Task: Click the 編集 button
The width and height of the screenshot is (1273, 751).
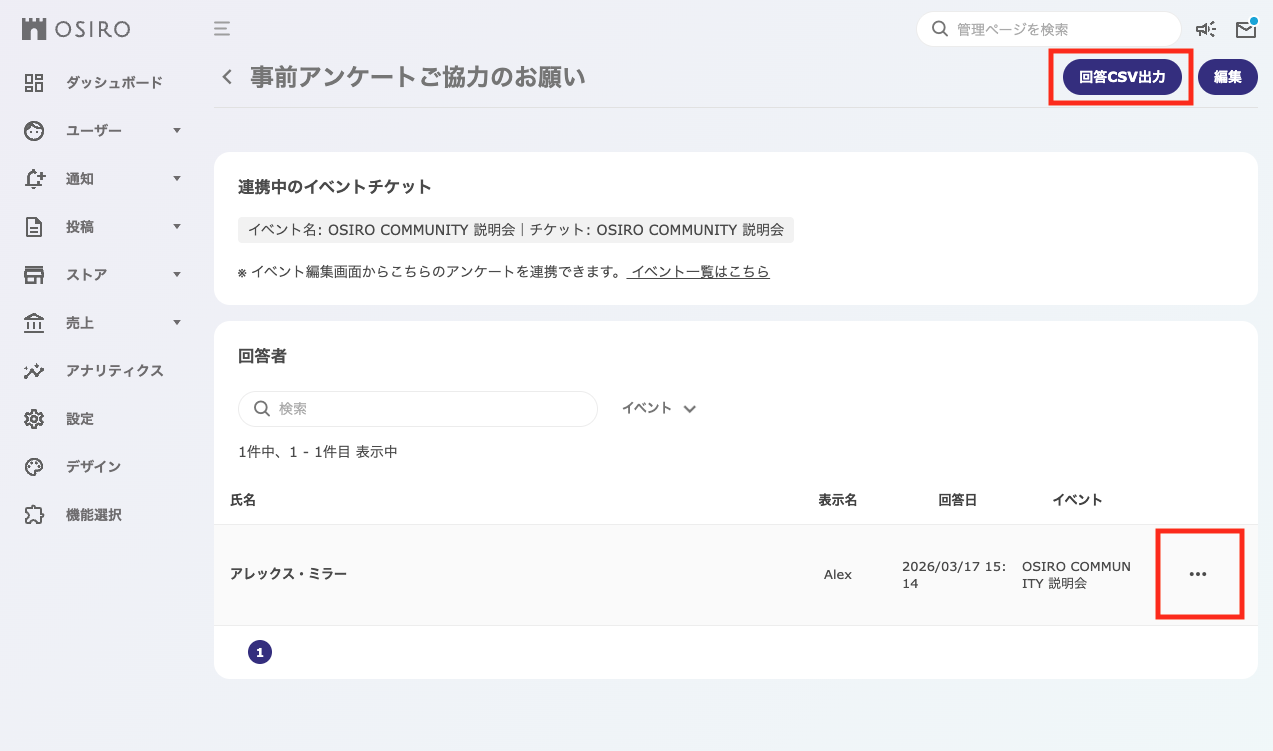Action: pos(1227,77)
